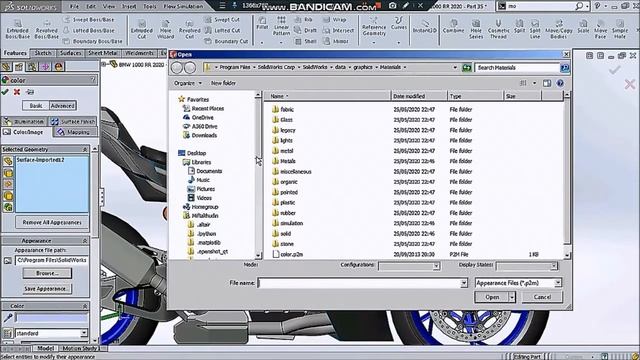Click the Search Materials field
The image size is (640, 360).
tap(517, 67)
